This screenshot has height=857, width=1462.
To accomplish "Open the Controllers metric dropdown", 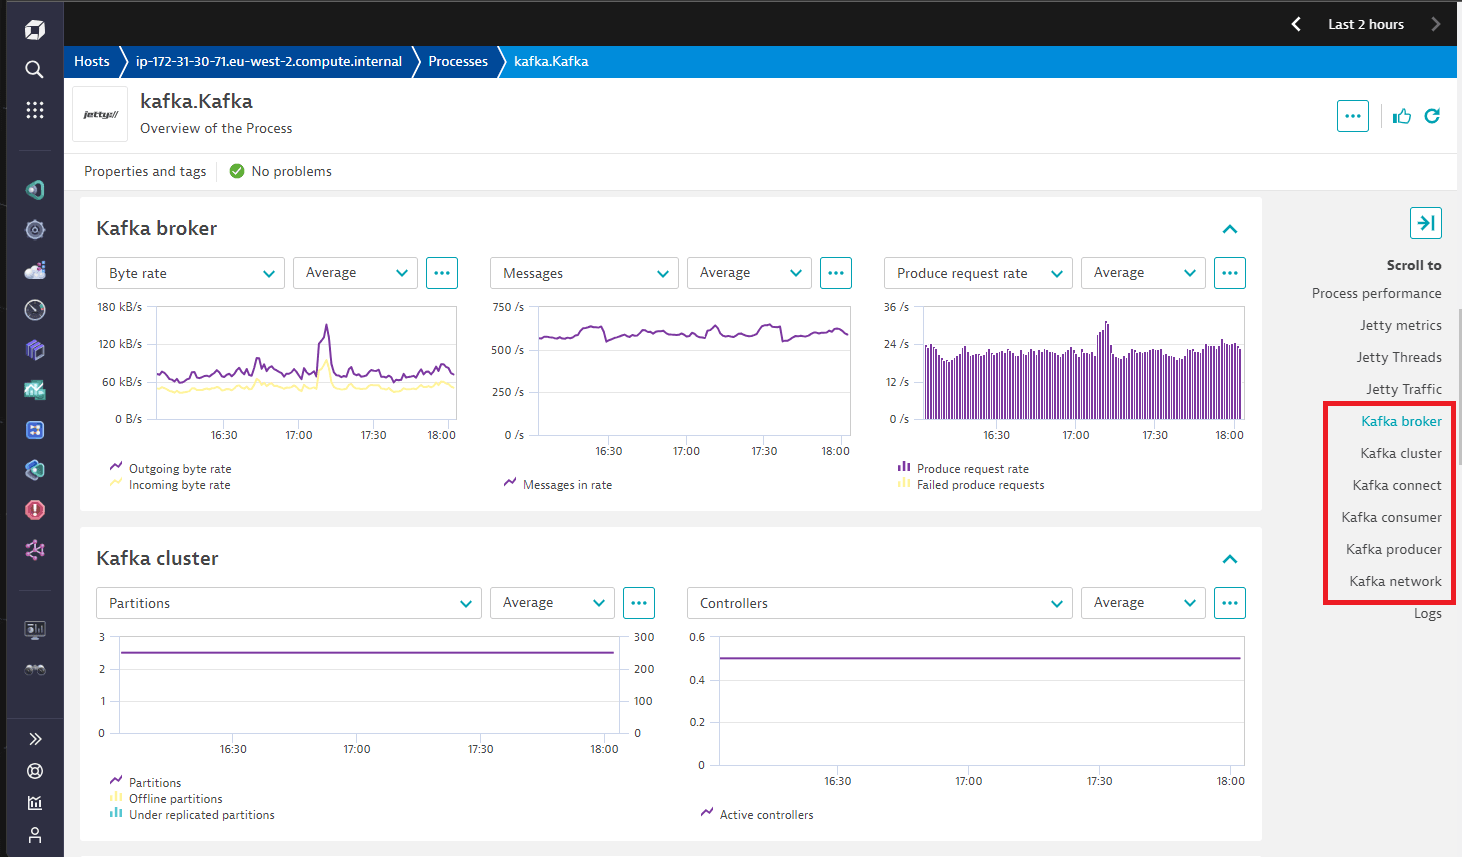I will coord(880,603).
